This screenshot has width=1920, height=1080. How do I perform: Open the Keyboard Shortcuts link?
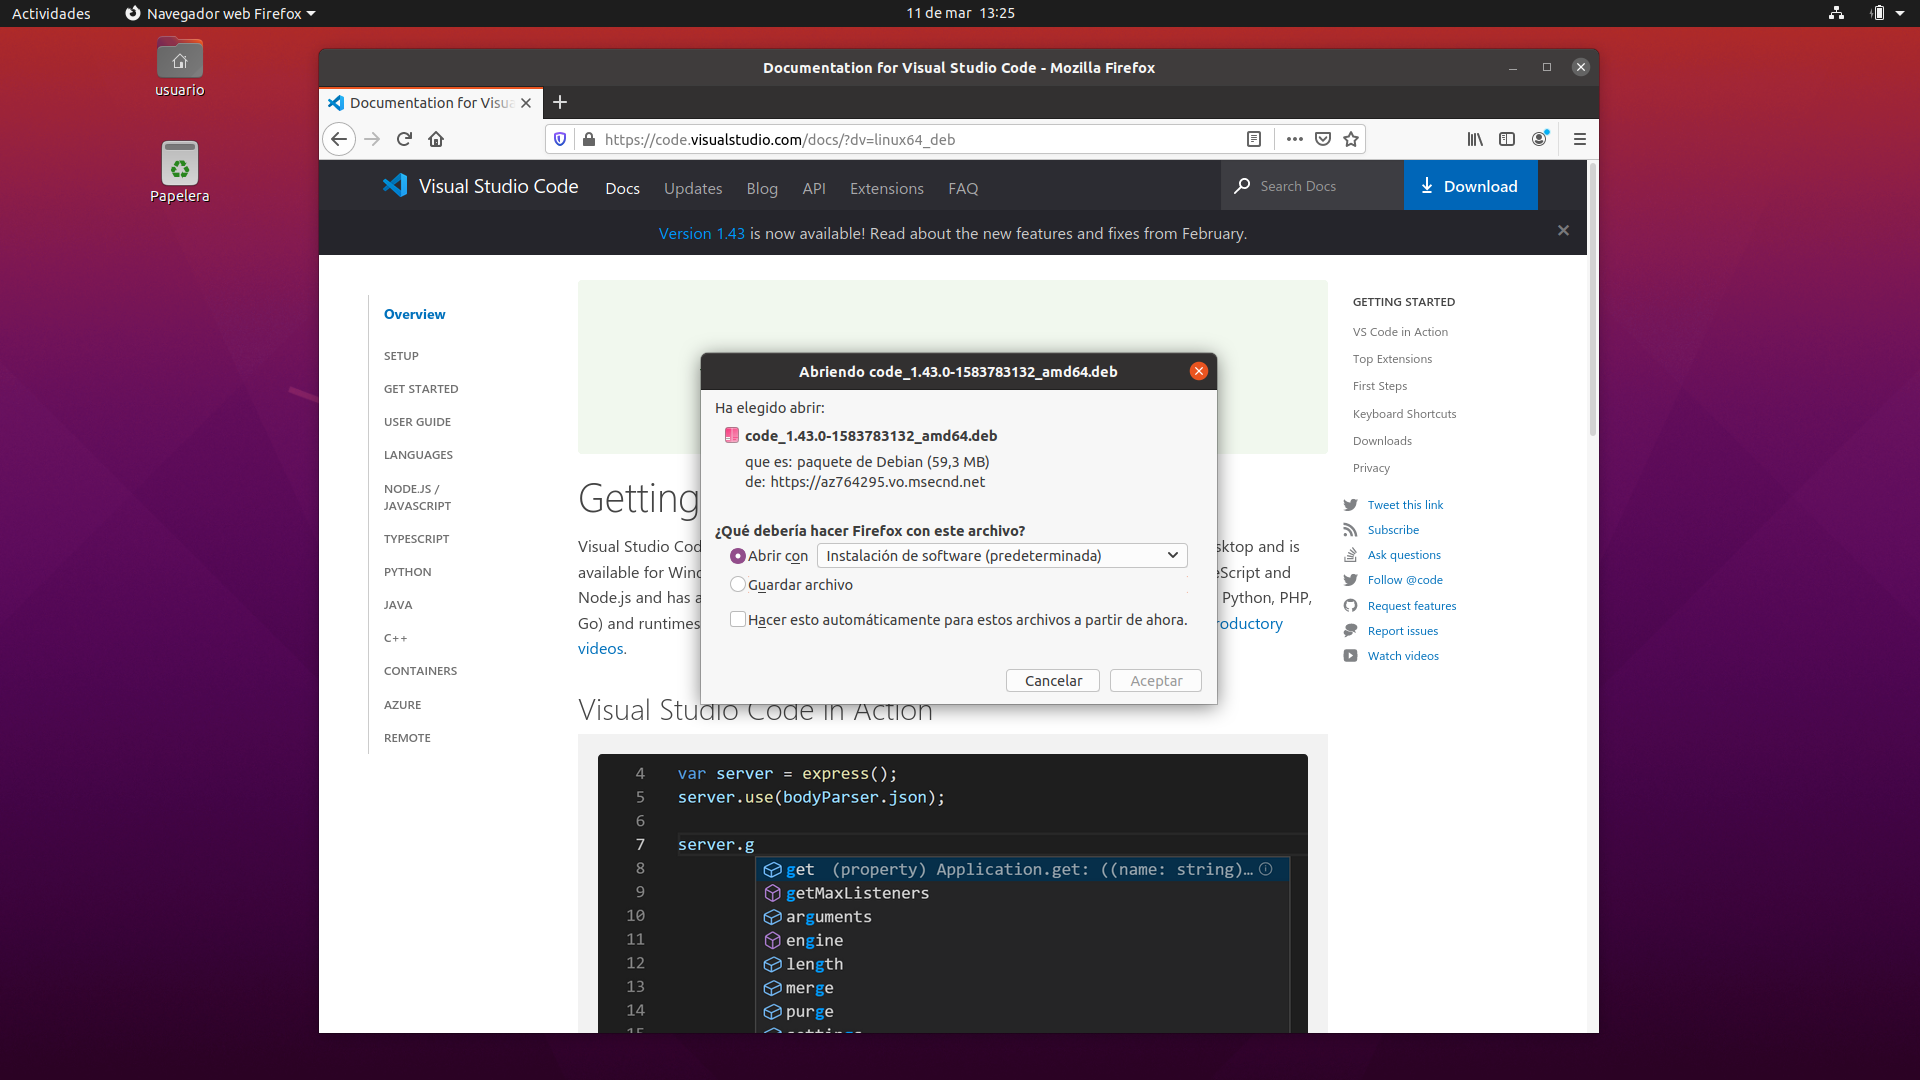point(1404,414)
